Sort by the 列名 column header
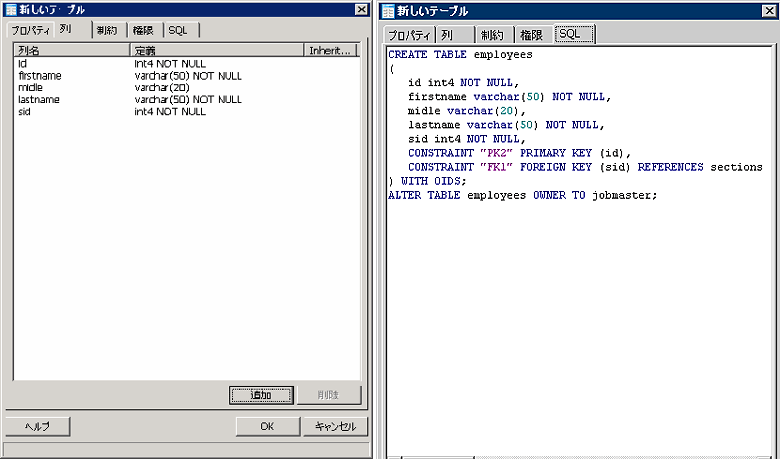Screen dimensions: 780x459 [x=71, y=50]
